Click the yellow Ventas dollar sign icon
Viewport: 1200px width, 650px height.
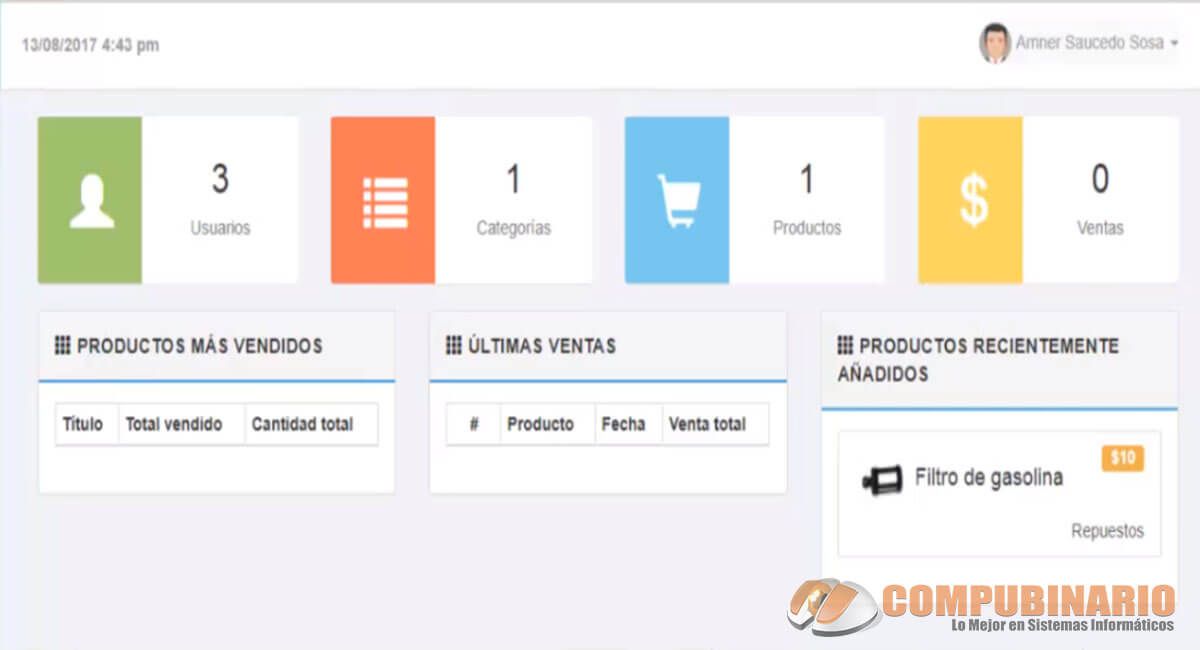click(972, 201)
